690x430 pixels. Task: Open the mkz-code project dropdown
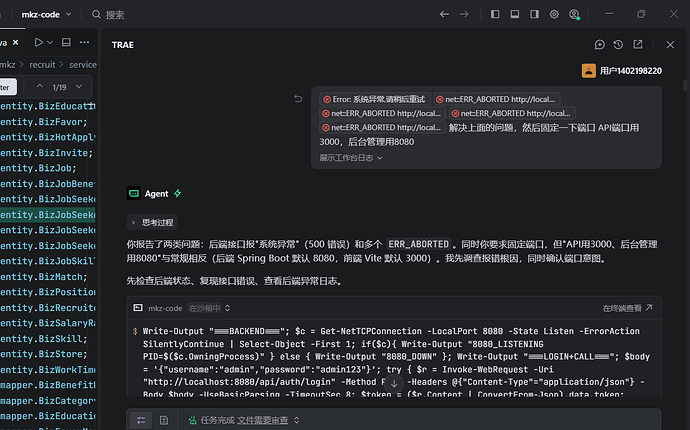coord(46,15)
